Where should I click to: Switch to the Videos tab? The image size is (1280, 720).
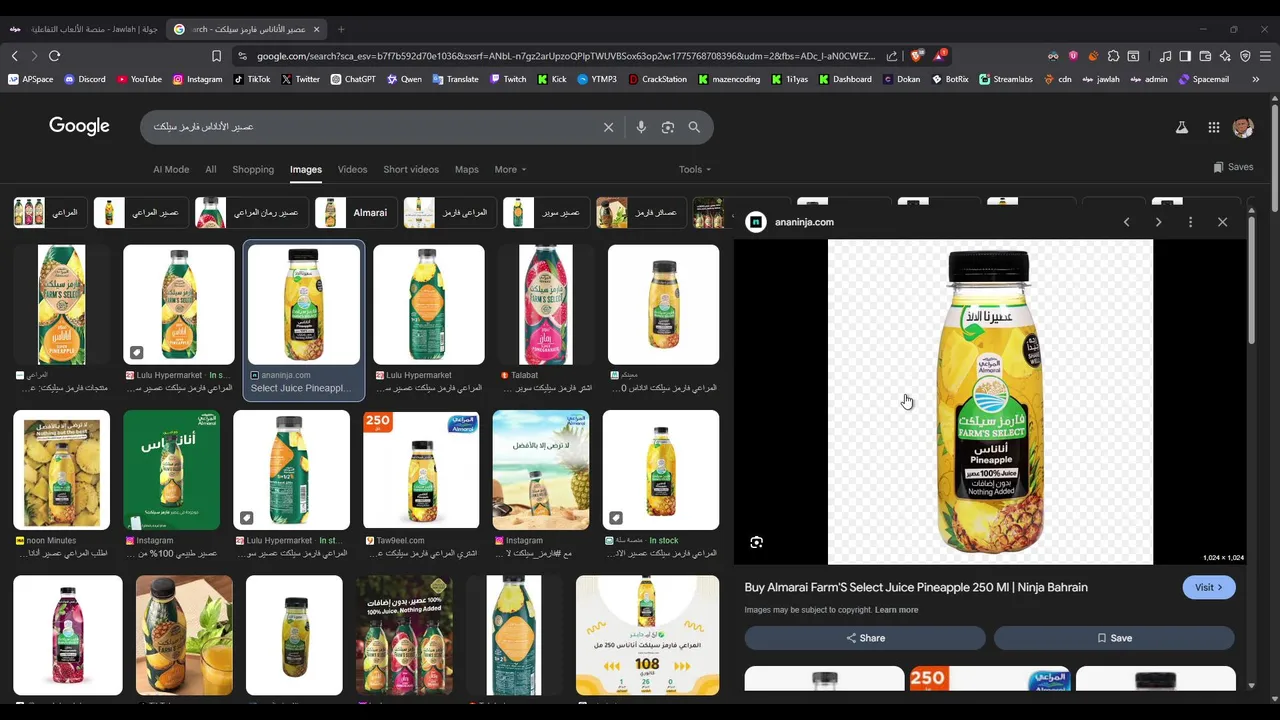352,169
